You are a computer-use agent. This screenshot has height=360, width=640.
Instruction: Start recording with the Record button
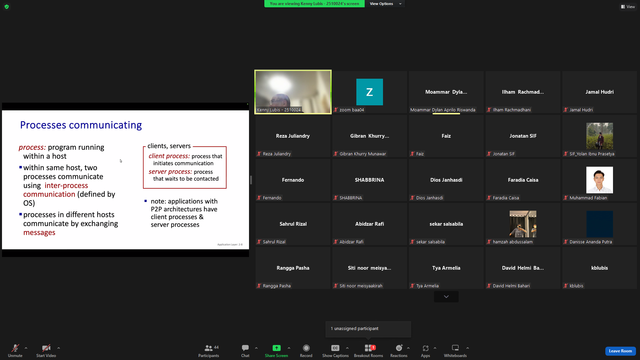coord(306,350)
